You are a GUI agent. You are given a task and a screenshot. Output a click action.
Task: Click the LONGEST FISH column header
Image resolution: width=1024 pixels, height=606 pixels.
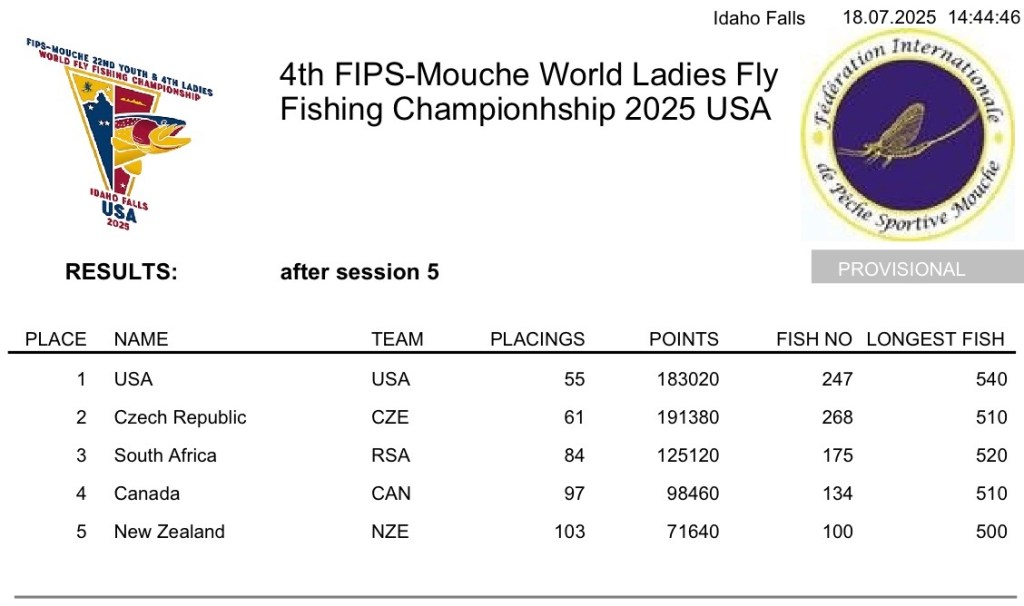935,339
